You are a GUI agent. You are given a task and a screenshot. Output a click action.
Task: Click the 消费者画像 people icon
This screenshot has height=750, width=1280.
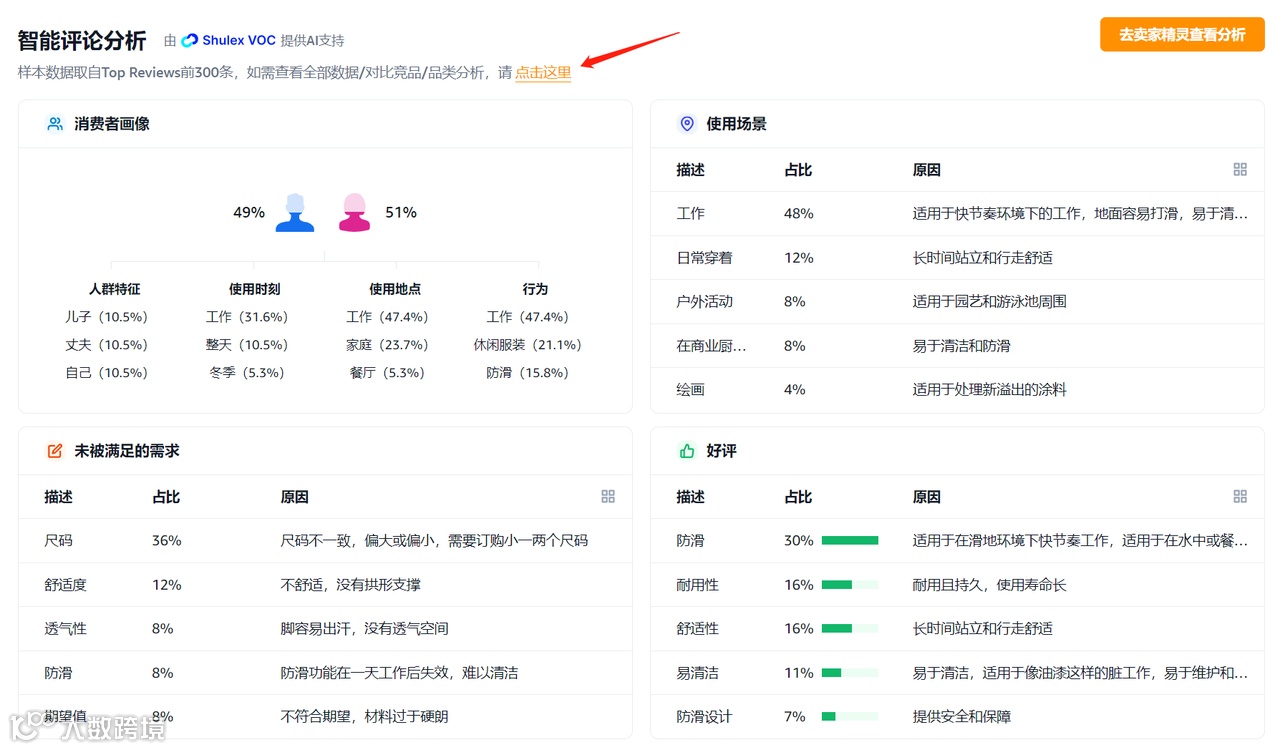[55, 124]
